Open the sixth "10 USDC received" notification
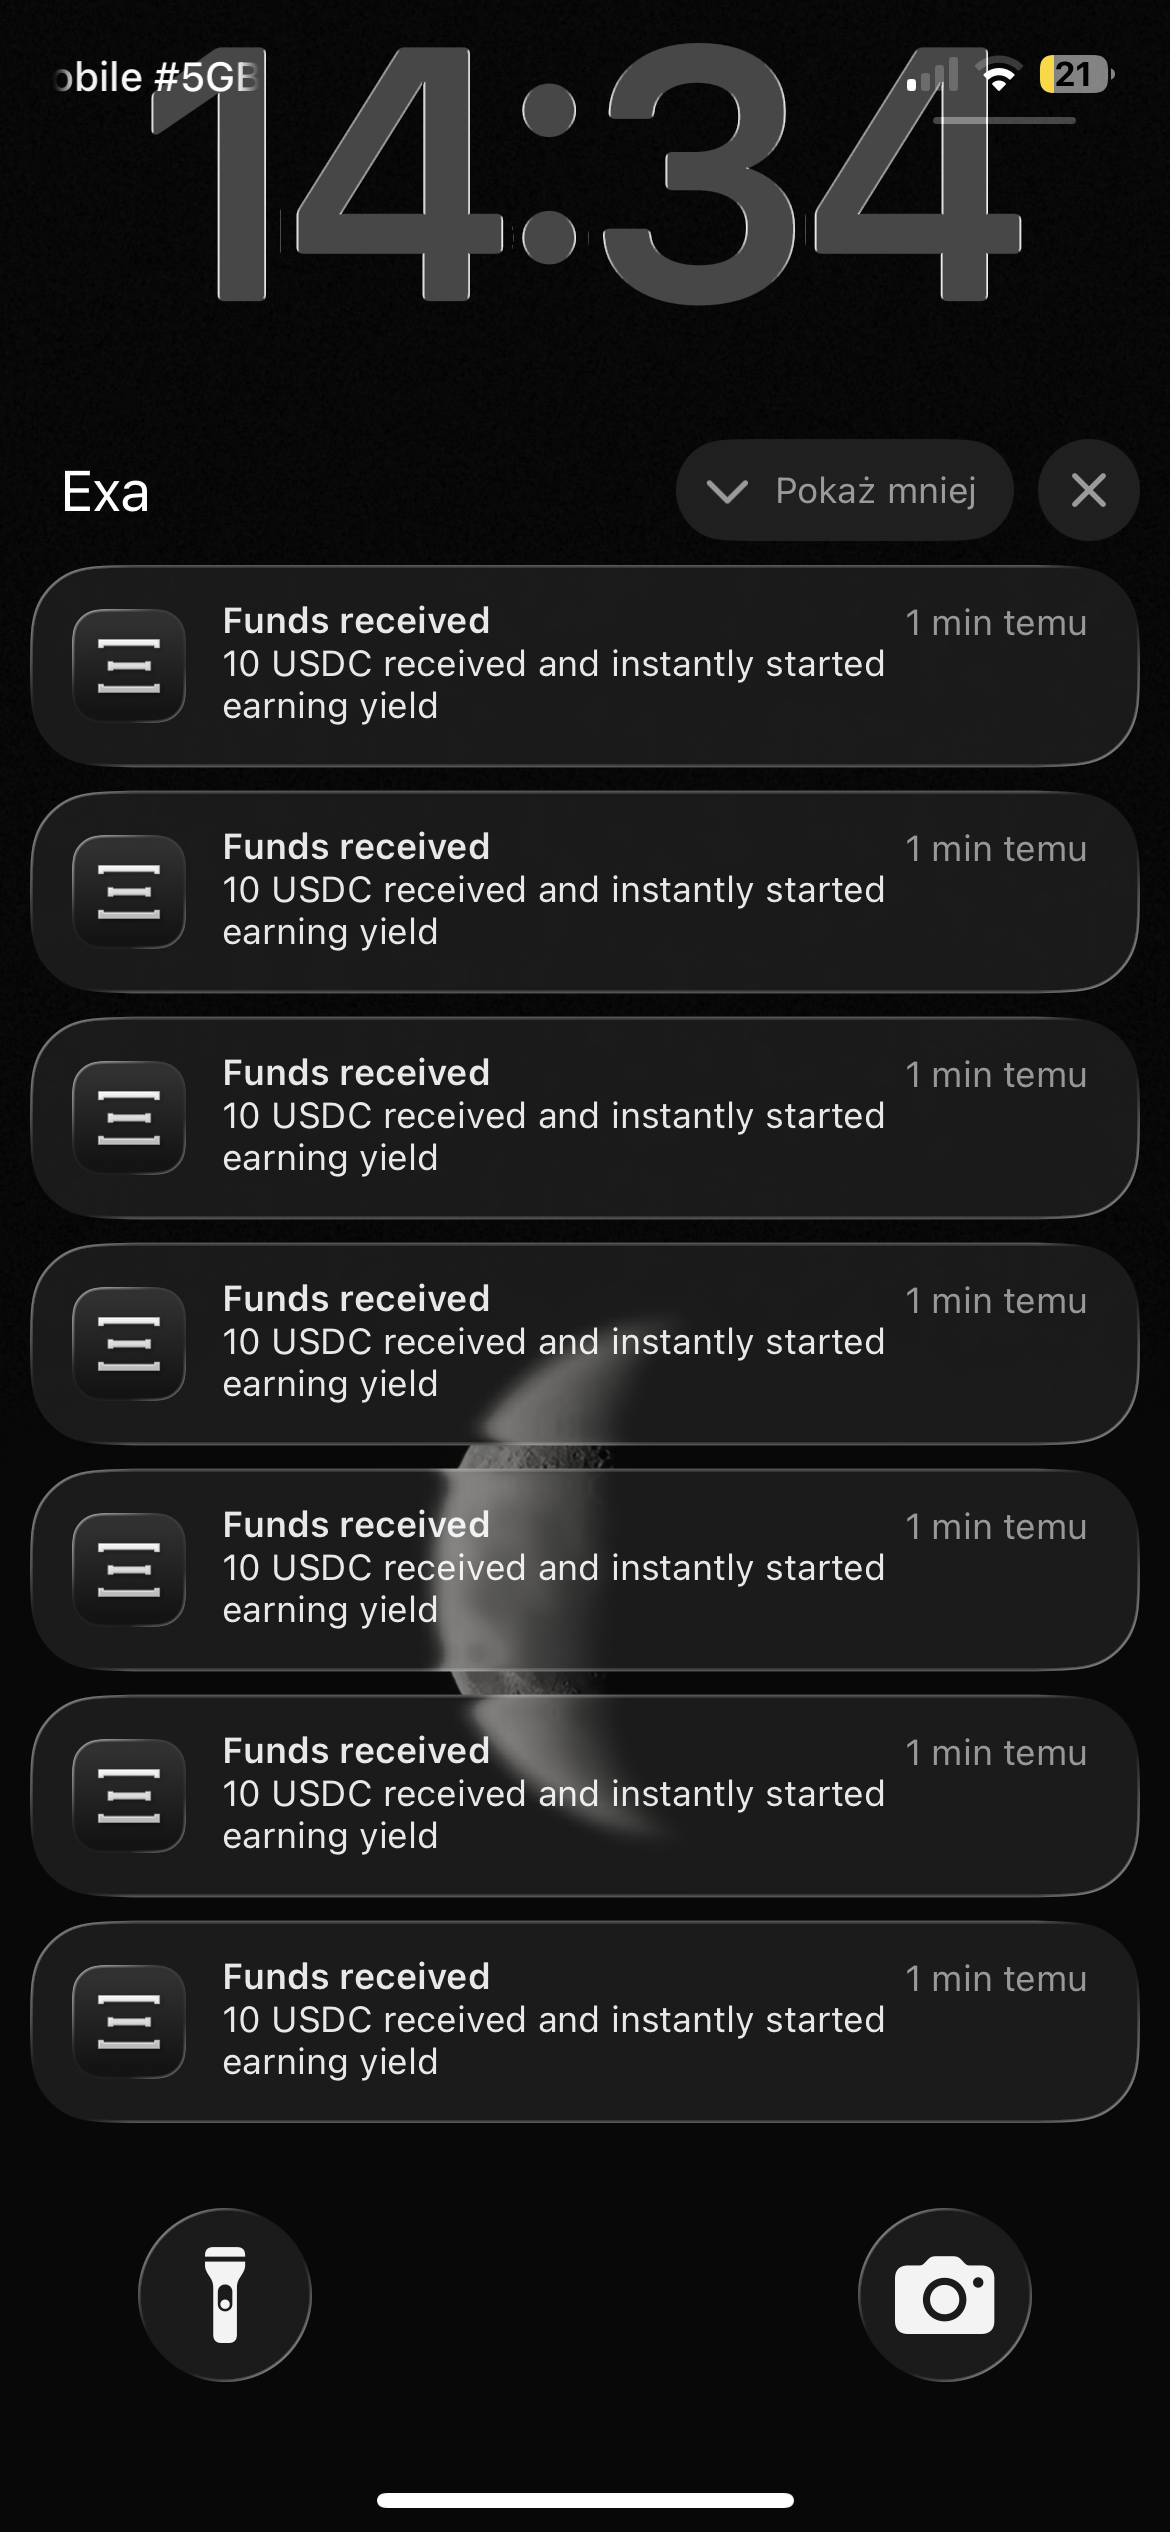Screen dimensions: 1170x2532 (x=585, y=1795)
